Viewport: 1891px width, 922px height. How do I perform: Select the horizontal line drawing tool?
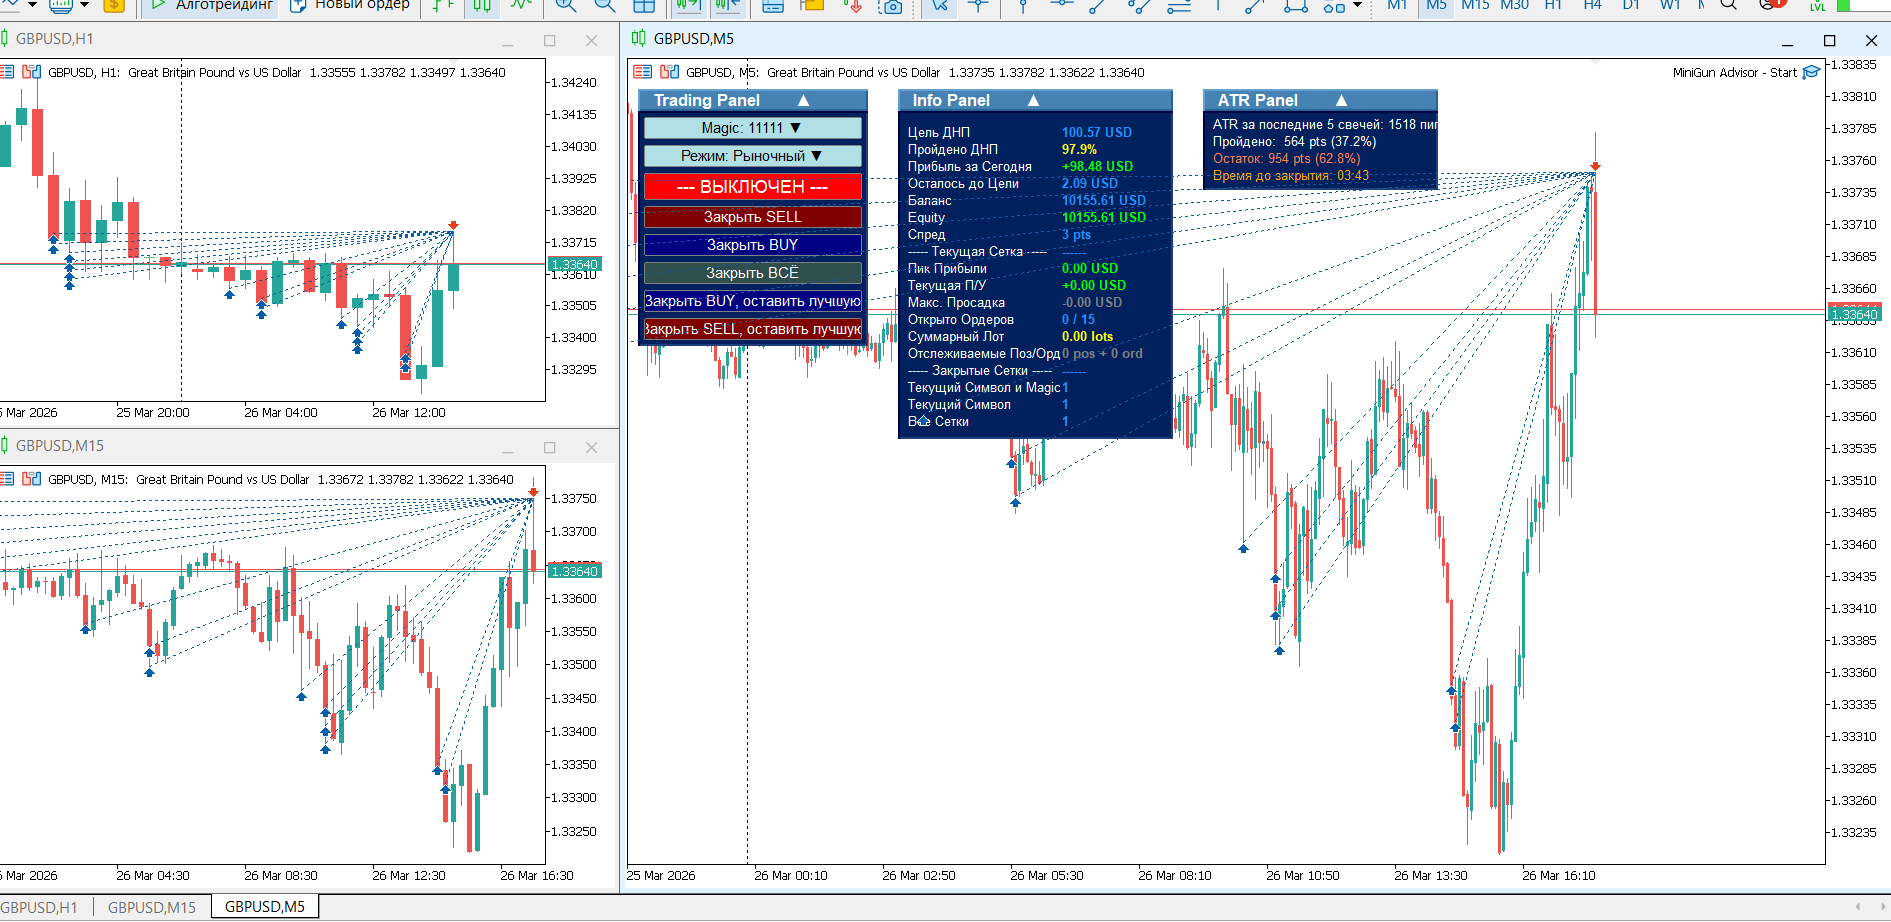click(1061, 5)
